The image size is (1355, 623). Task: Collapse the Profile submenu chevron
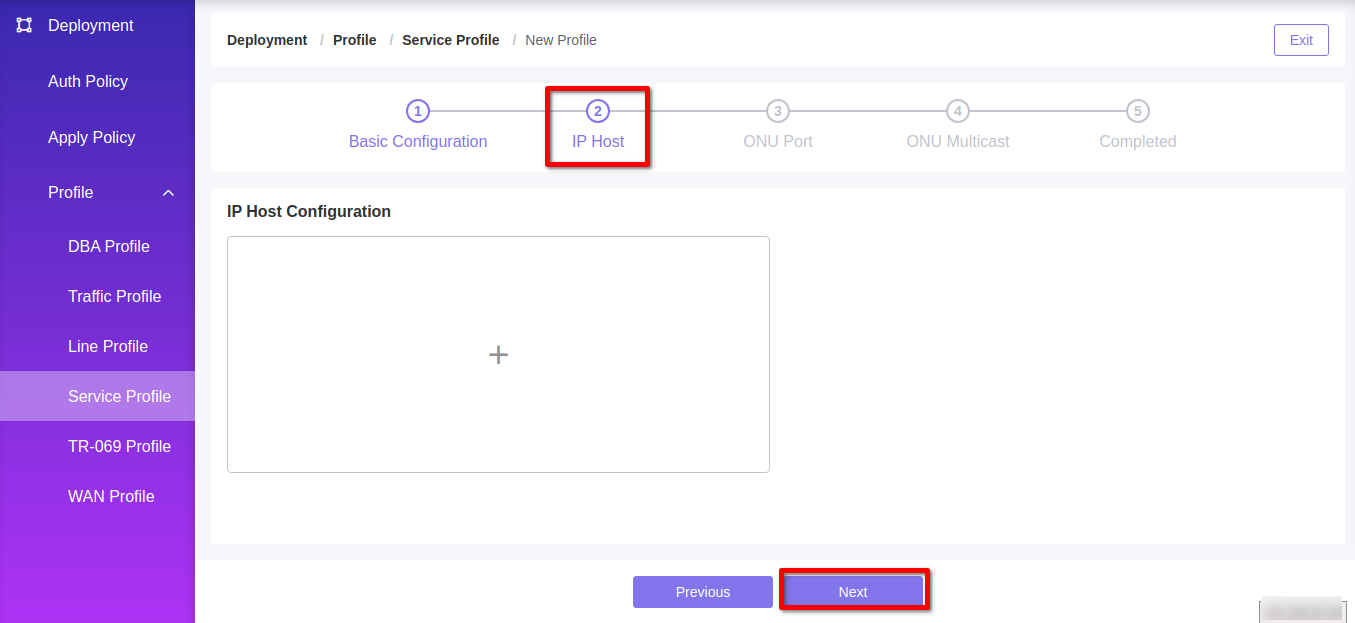tap(168, 193)
